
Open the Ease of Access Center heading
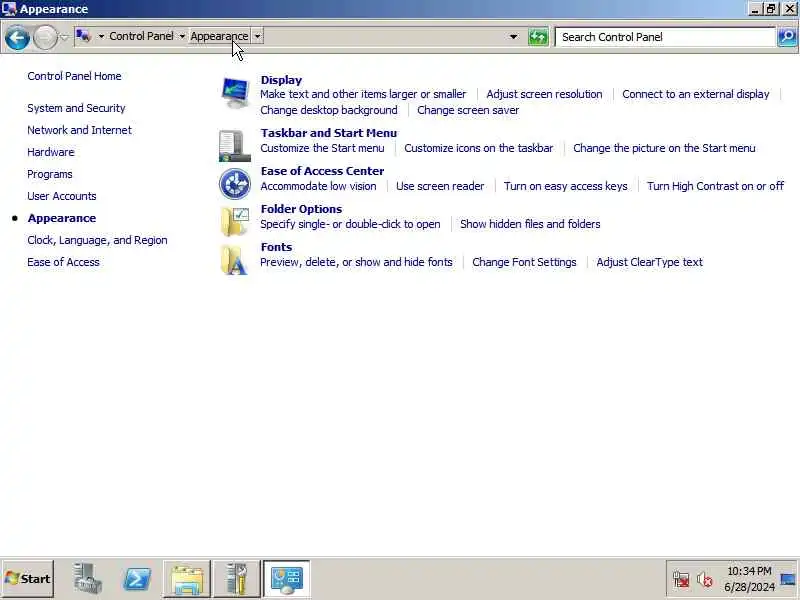coord(322,171)
